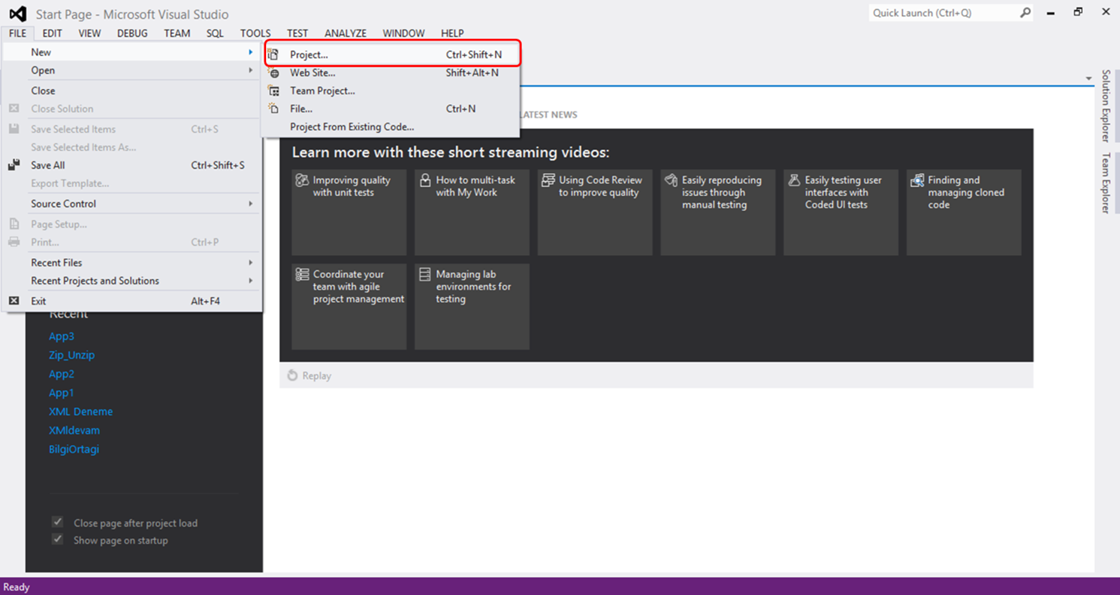Open recent project App2
Viewport: 1120px width, 595px height.
61,374
